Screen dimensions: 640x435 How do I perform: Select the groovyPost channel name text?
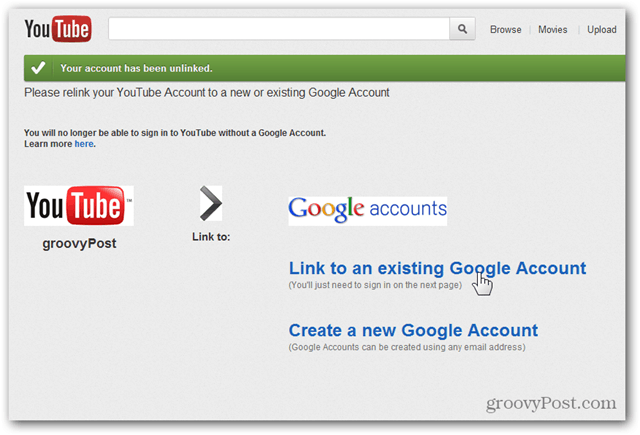[x=79, y=244]
